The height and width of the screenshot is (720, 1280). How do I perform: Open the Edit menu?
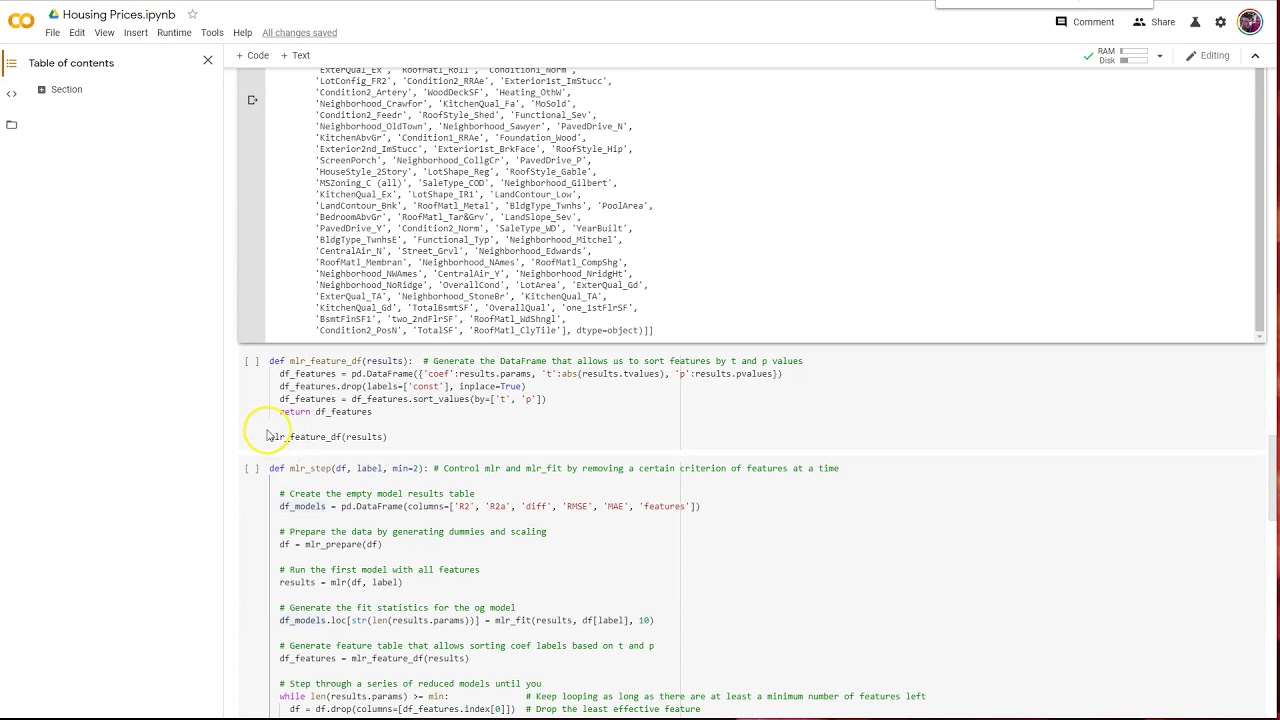(77, 33)
